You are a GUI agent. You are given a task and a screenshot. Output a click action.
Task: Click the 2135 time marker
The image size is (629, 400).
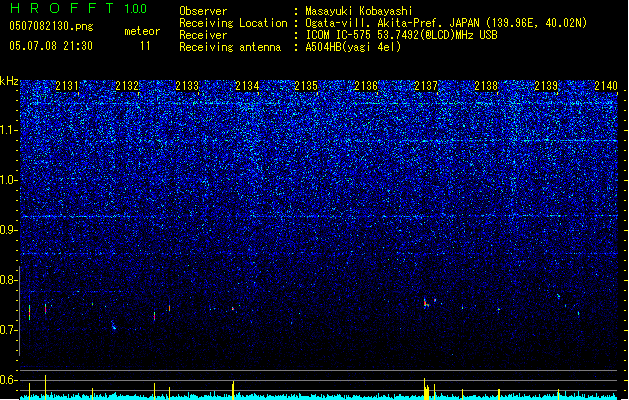(306, 86)
